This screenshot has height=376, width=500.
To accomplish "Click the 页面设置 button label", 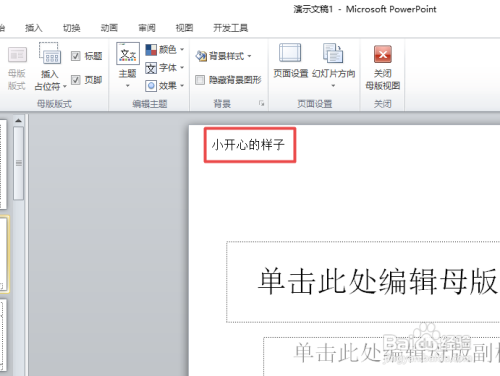I will coord(291,73).
